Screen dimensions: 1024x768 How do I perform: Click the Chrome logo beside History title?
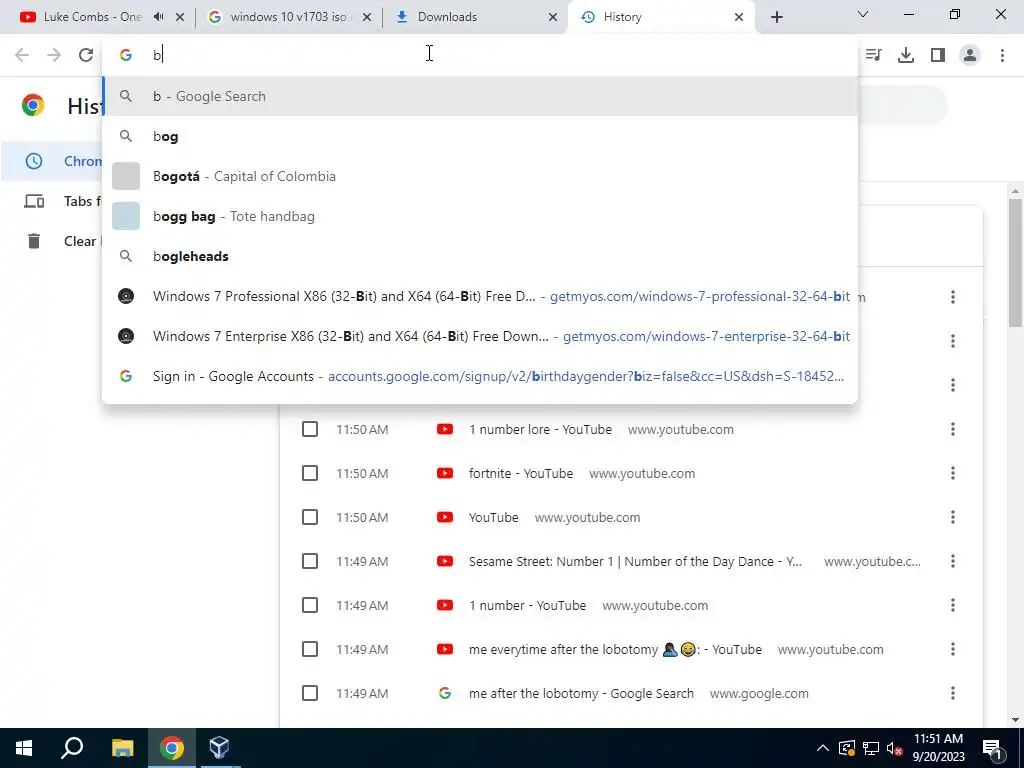(x=33, y=105)
